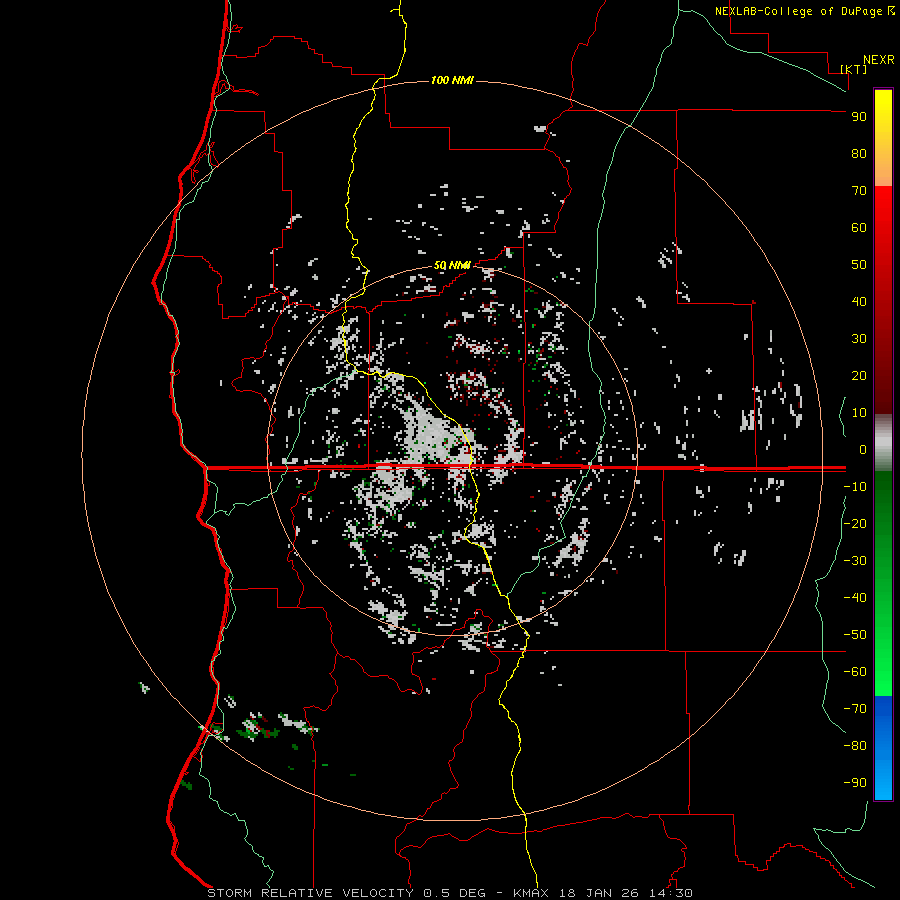
Task: Select the 70 value on velocity scale
Action: [859, 191]
